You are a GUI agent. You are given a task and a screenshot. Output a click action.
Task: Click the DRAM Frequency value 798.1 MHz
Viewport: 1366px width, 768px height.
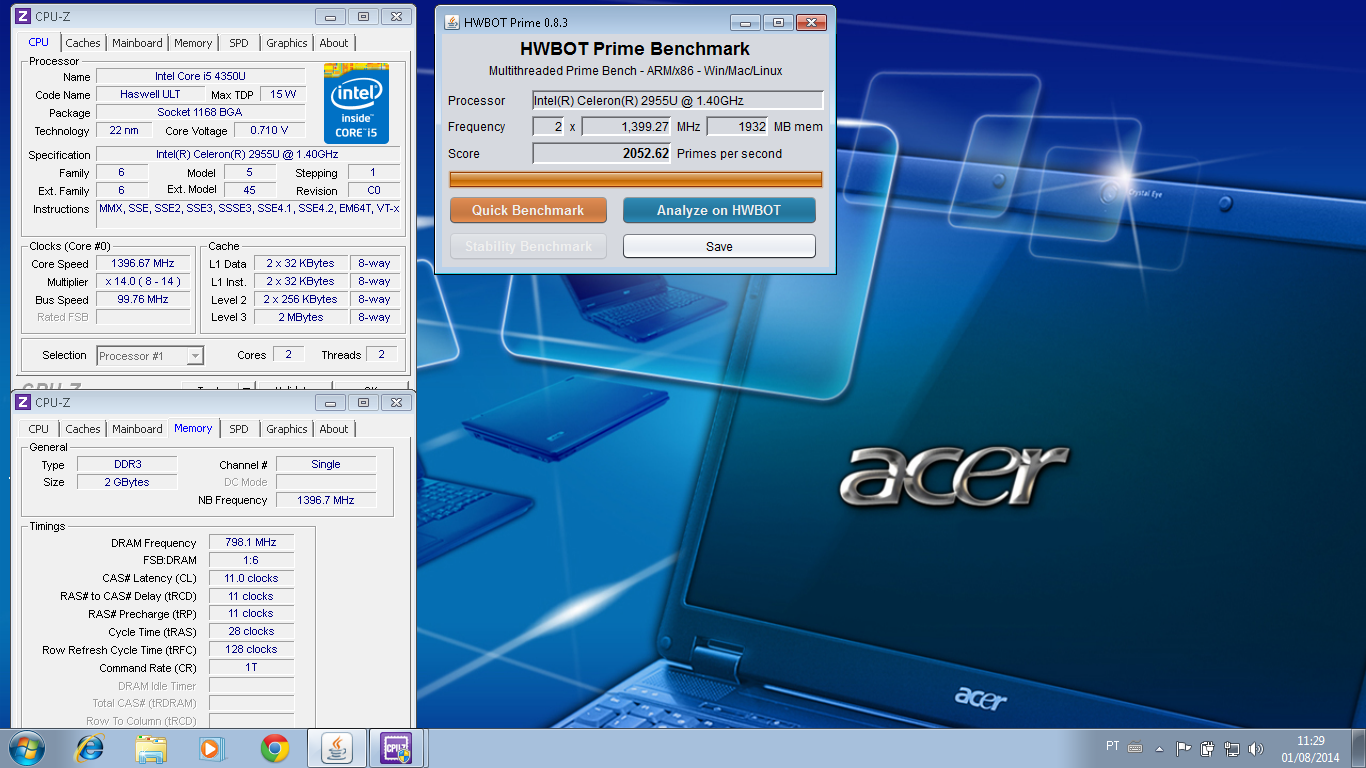pyautogui.click(x=251, y=542)
